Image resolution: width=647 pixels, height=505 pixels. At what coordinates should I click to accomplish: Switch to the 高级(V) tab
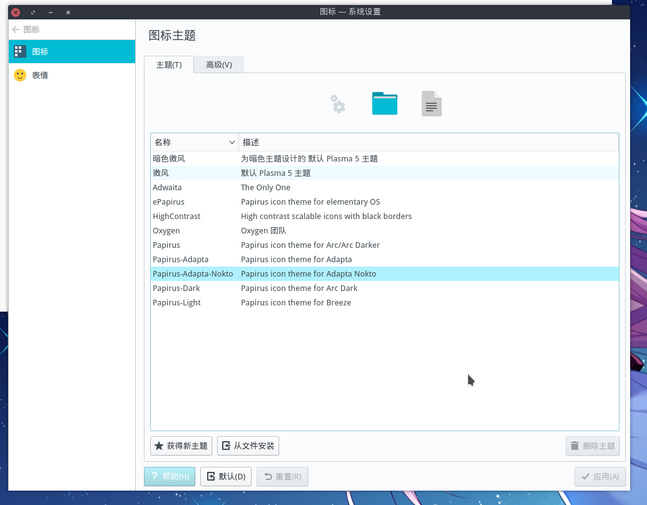(x=219, y=65)
